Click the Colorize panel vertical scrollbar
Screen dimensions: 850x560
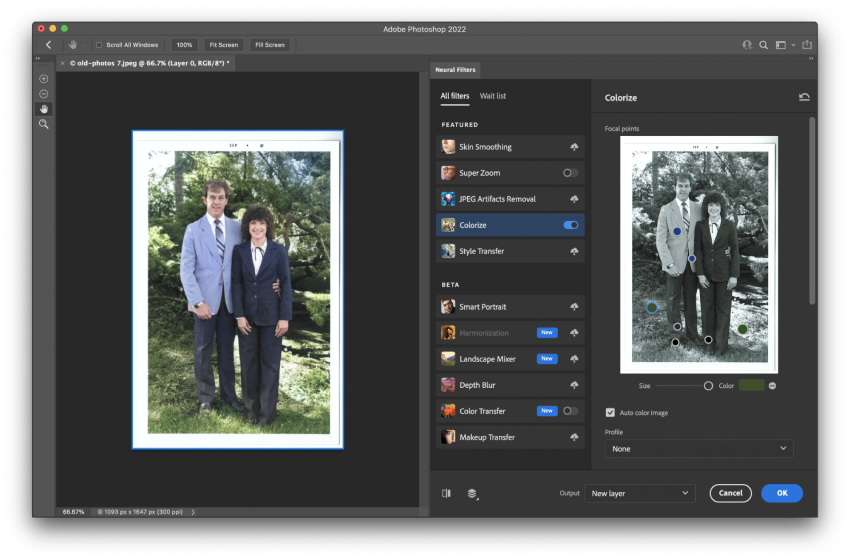[x=812, y=210]
